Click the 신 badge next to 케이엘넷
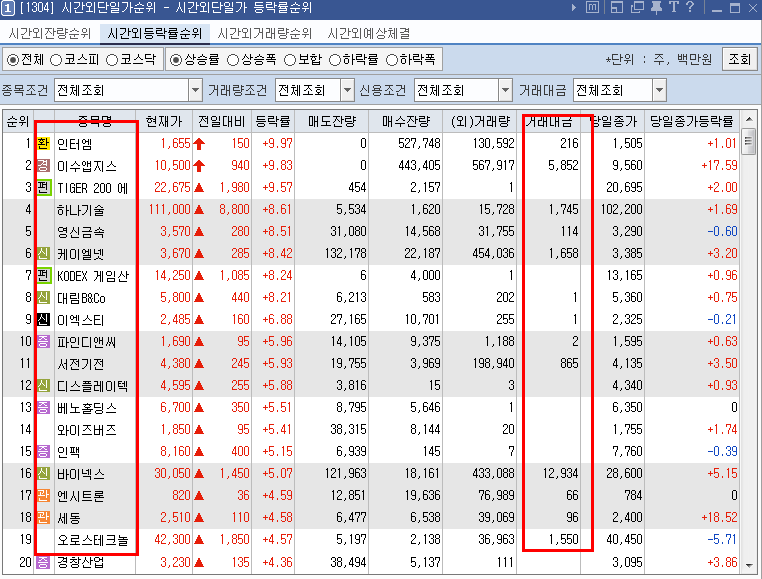762x579 pixels. [x=43, y=253]
